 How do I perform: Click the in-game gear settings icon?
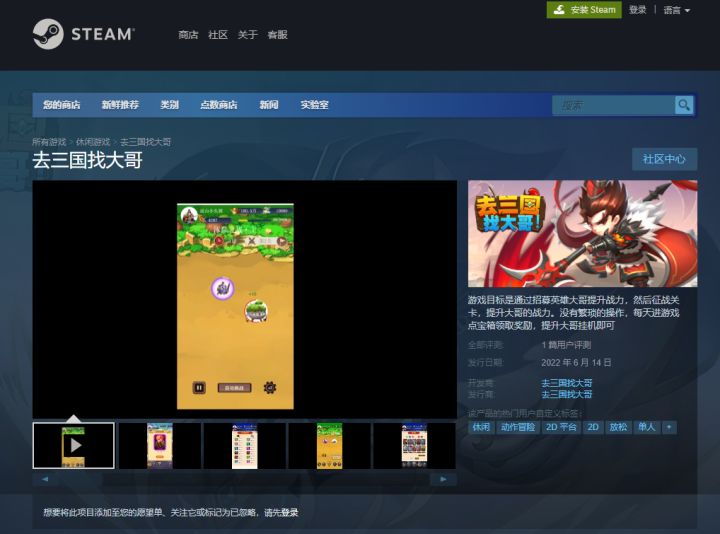click(x=270, y=388)
